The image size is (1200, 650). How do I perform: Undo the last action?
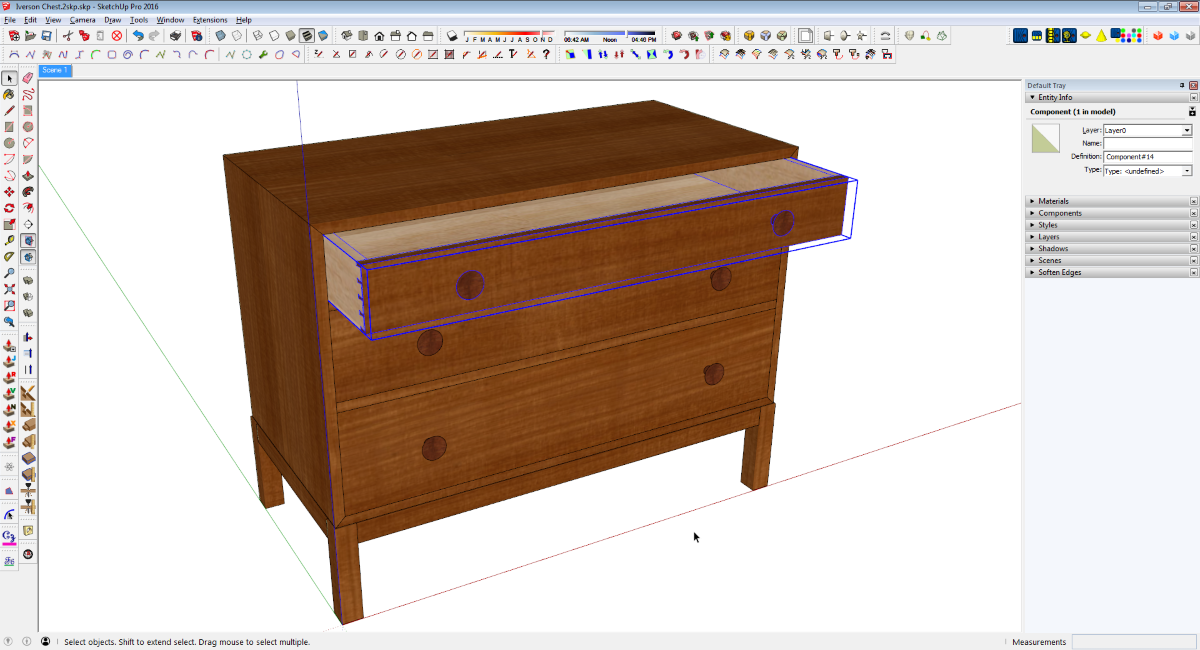coord(138,36)
